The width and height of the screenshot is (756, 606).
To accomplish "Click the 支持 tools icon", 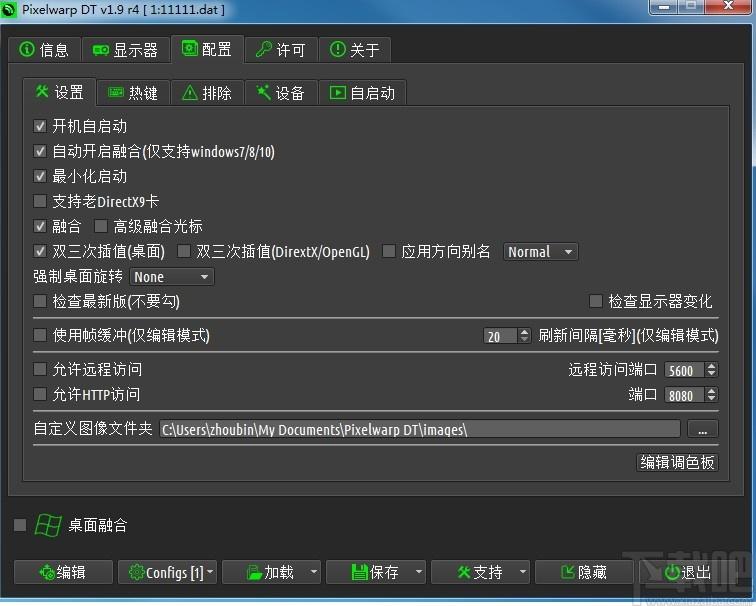I will (463, 572).
